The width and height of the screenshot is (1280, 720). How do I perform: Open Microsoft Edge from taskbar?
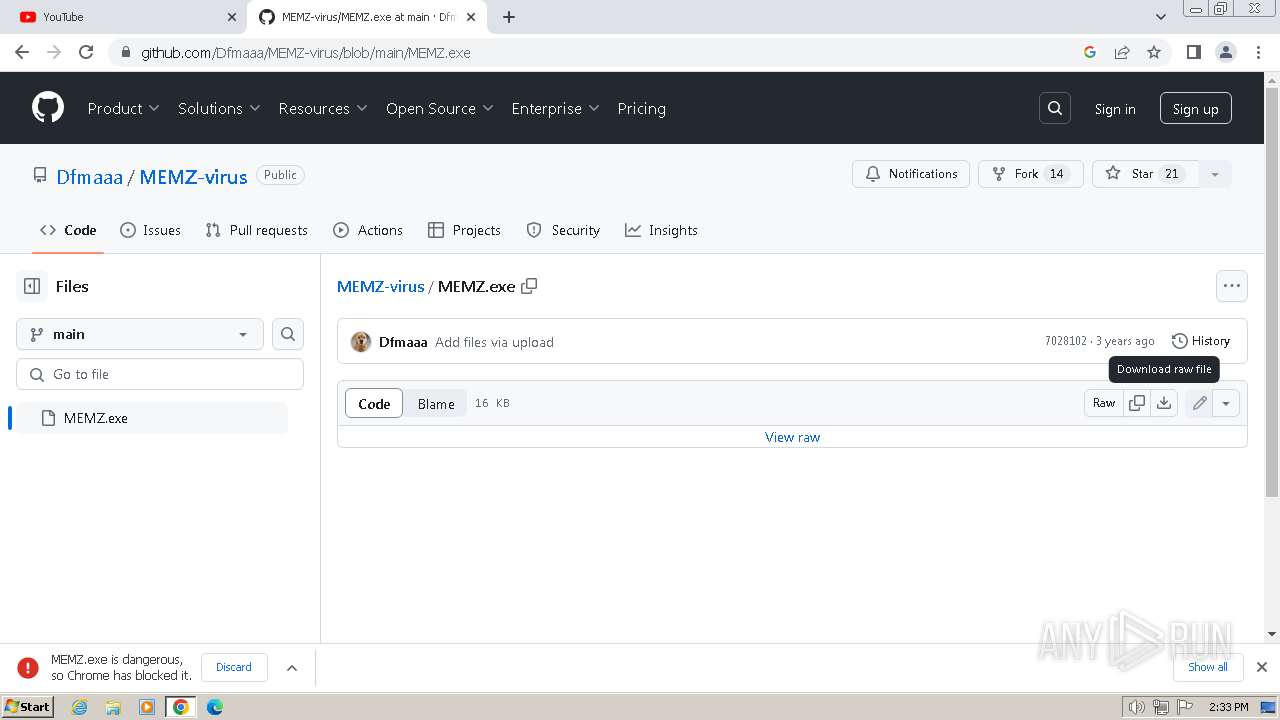pos(215,707)
